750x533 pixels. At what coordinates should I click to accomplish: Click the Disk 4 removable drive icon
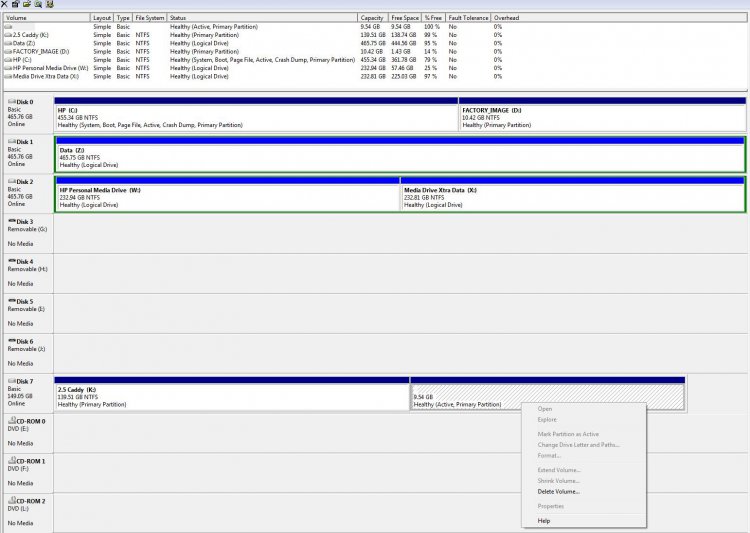(12, 261)
